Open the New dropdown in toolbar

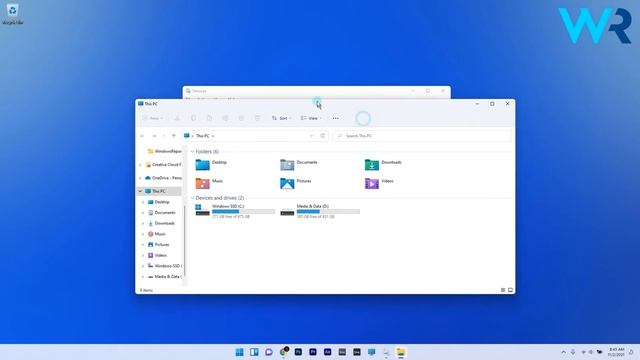153,118
